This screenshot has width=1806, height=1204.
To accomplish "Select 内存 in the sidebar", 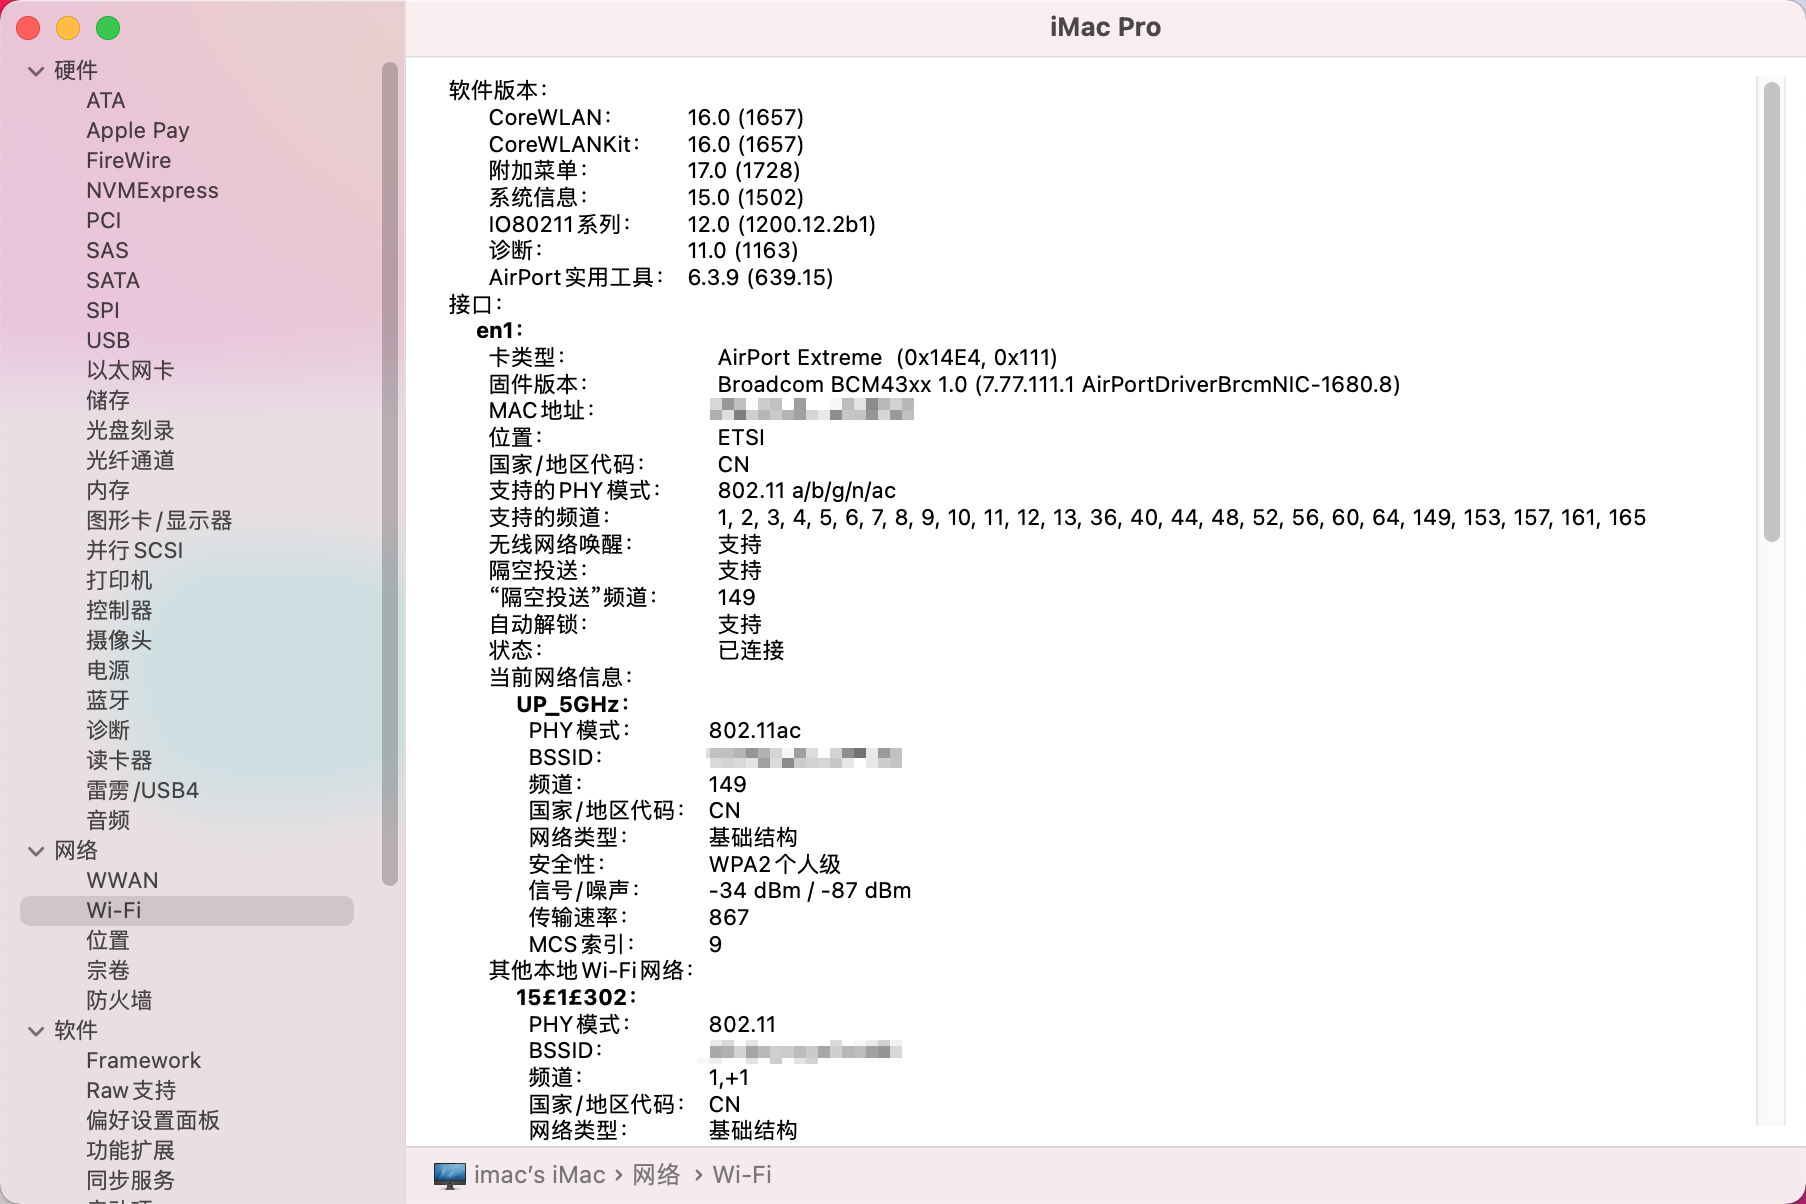I will (x=108, y=491).
